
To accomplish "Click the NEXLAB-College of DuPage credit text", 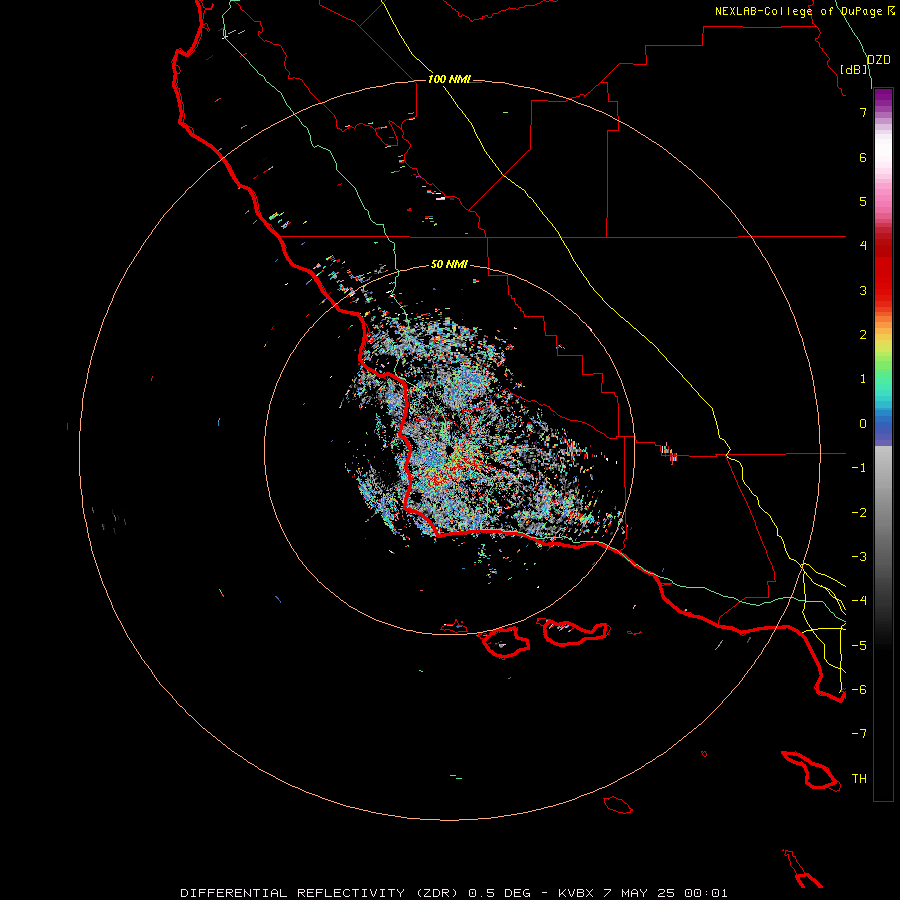I will click(798, 11).
